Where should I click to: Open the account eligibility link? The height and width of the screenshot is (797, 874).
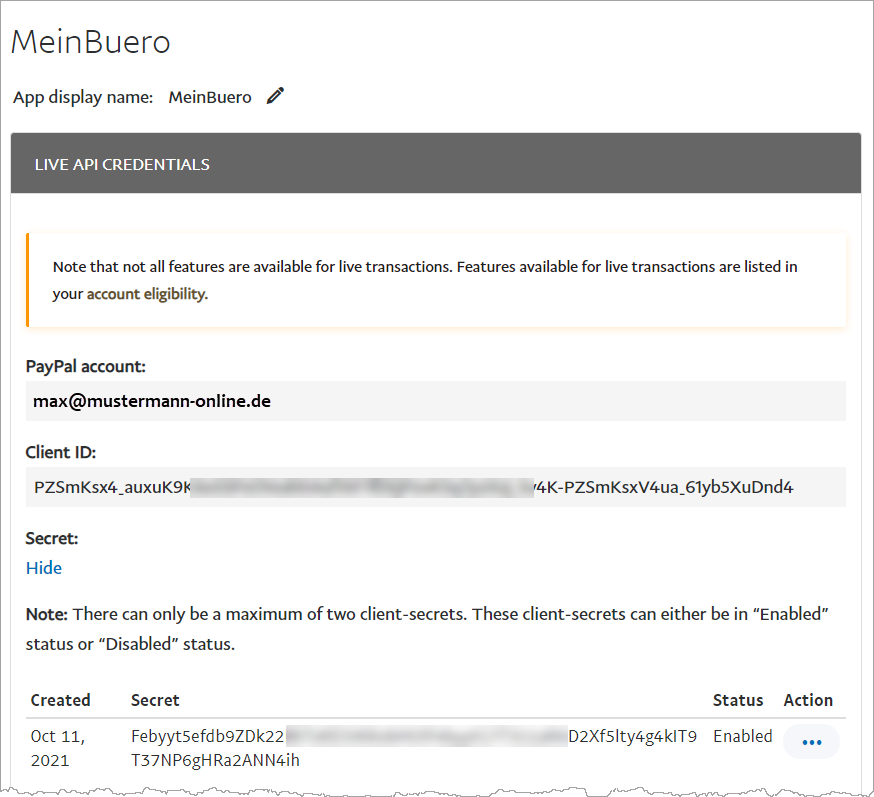tap(146, 295)
